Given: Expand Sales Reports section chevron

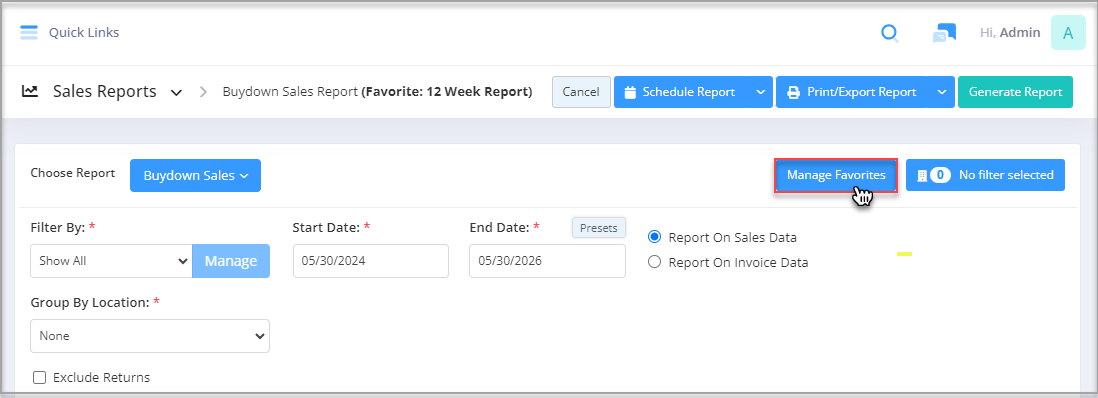Looking at the screenshot, I should click(x=177, y=92).
